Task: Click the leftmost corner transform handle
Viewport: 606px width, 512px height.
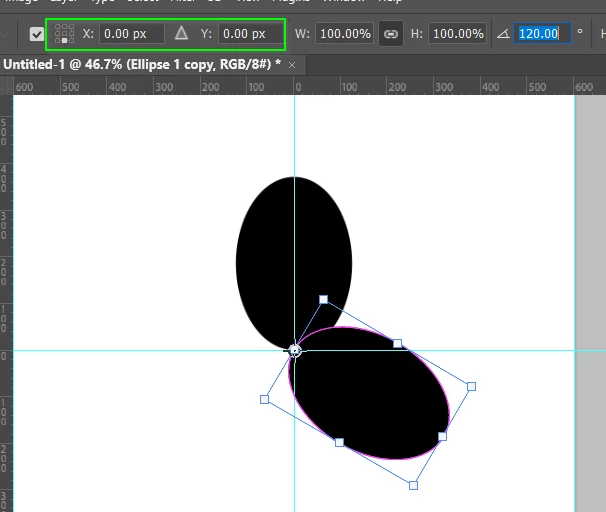Action: point(264,399)
